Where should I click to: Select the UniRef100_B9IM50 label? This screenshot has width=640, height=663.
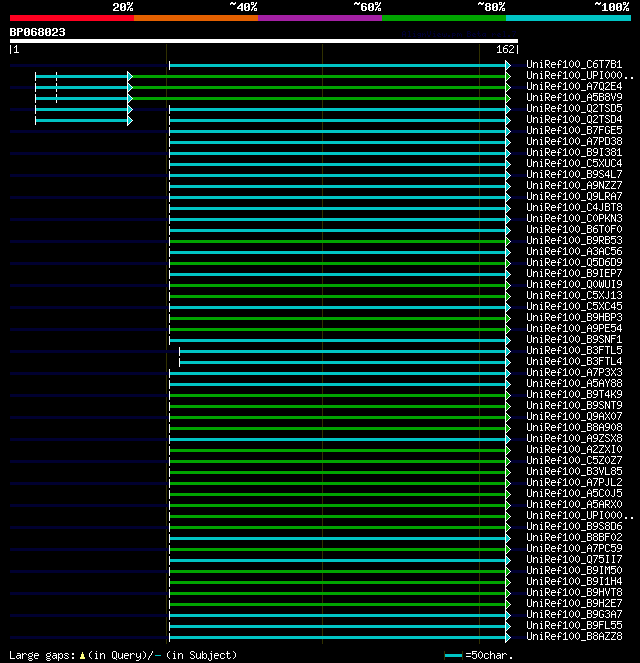[x=574, y=570]
